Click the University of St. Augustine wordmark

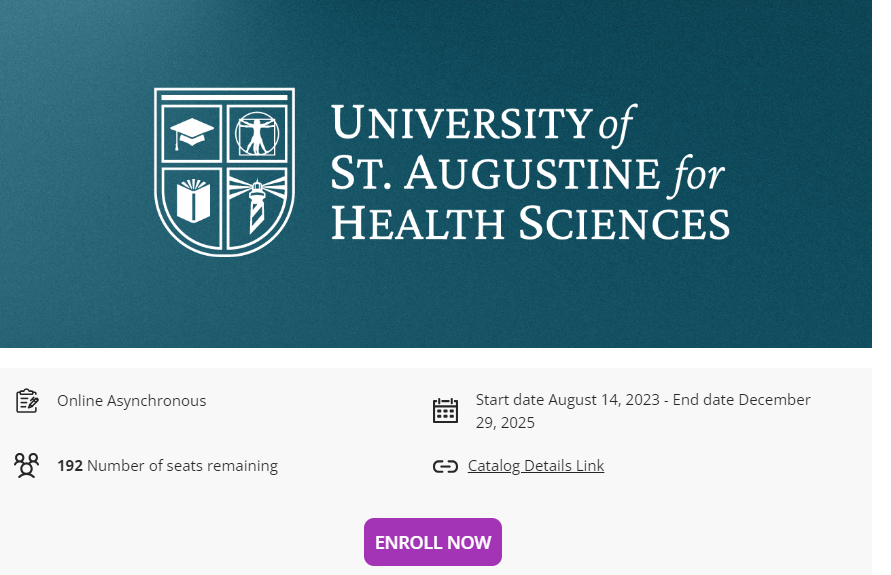pyautogui.click(x=530, y=172)
